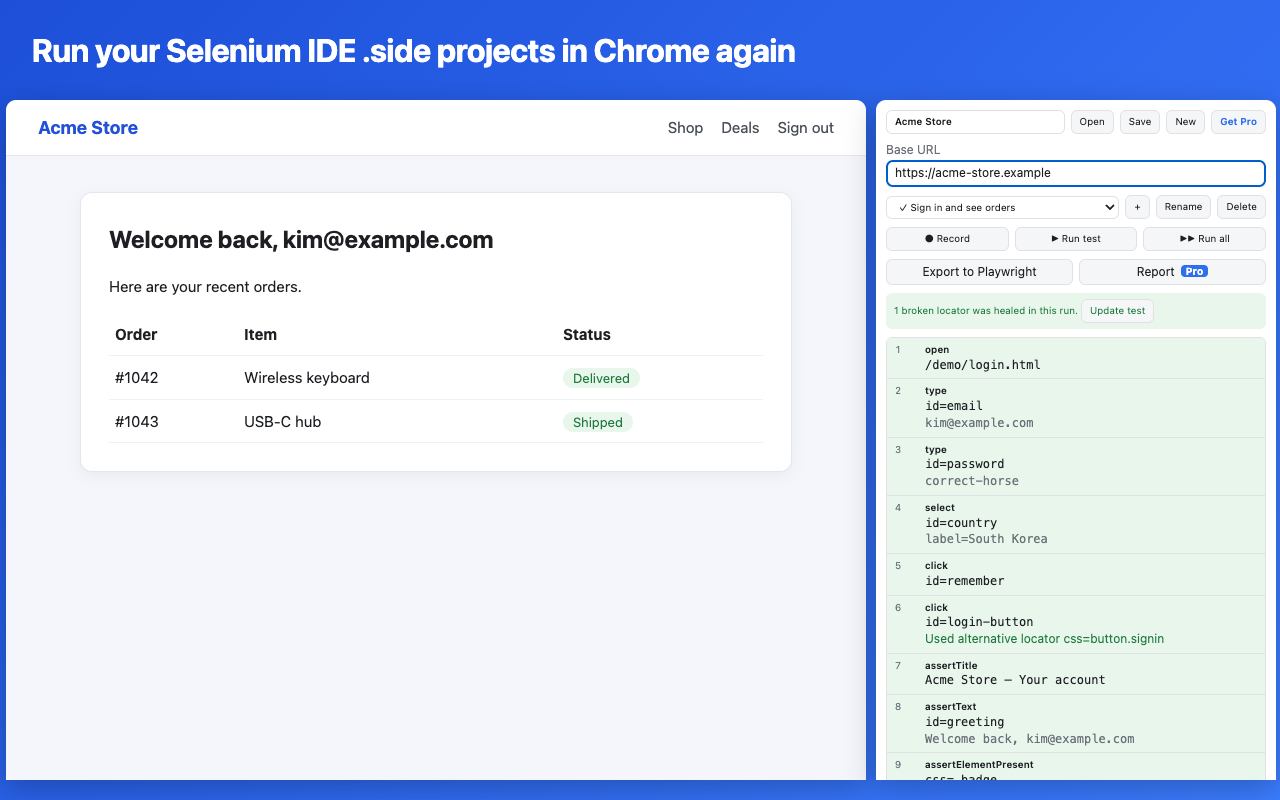1280x800 pixels.
Task: Run the current test
Action: (x=1076, y=239)
